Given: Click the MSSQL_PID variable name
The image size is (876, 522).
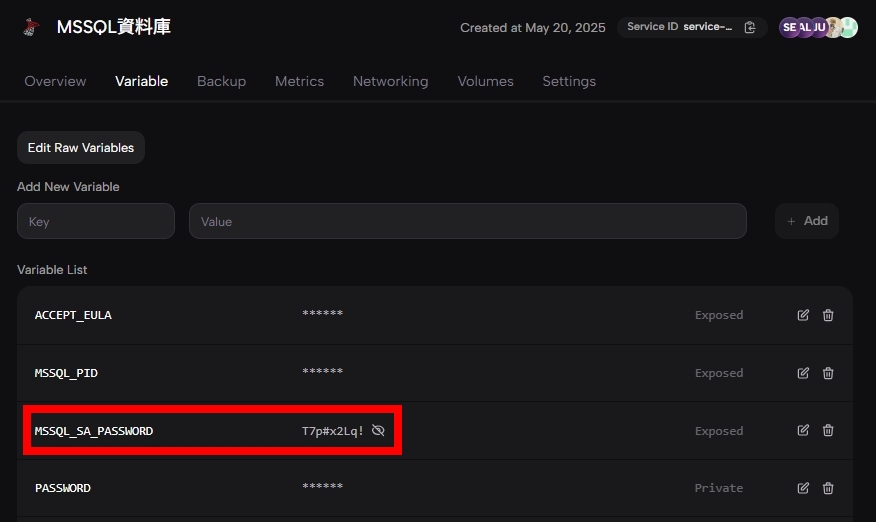Looking at the screenshot, I should 66,373.
